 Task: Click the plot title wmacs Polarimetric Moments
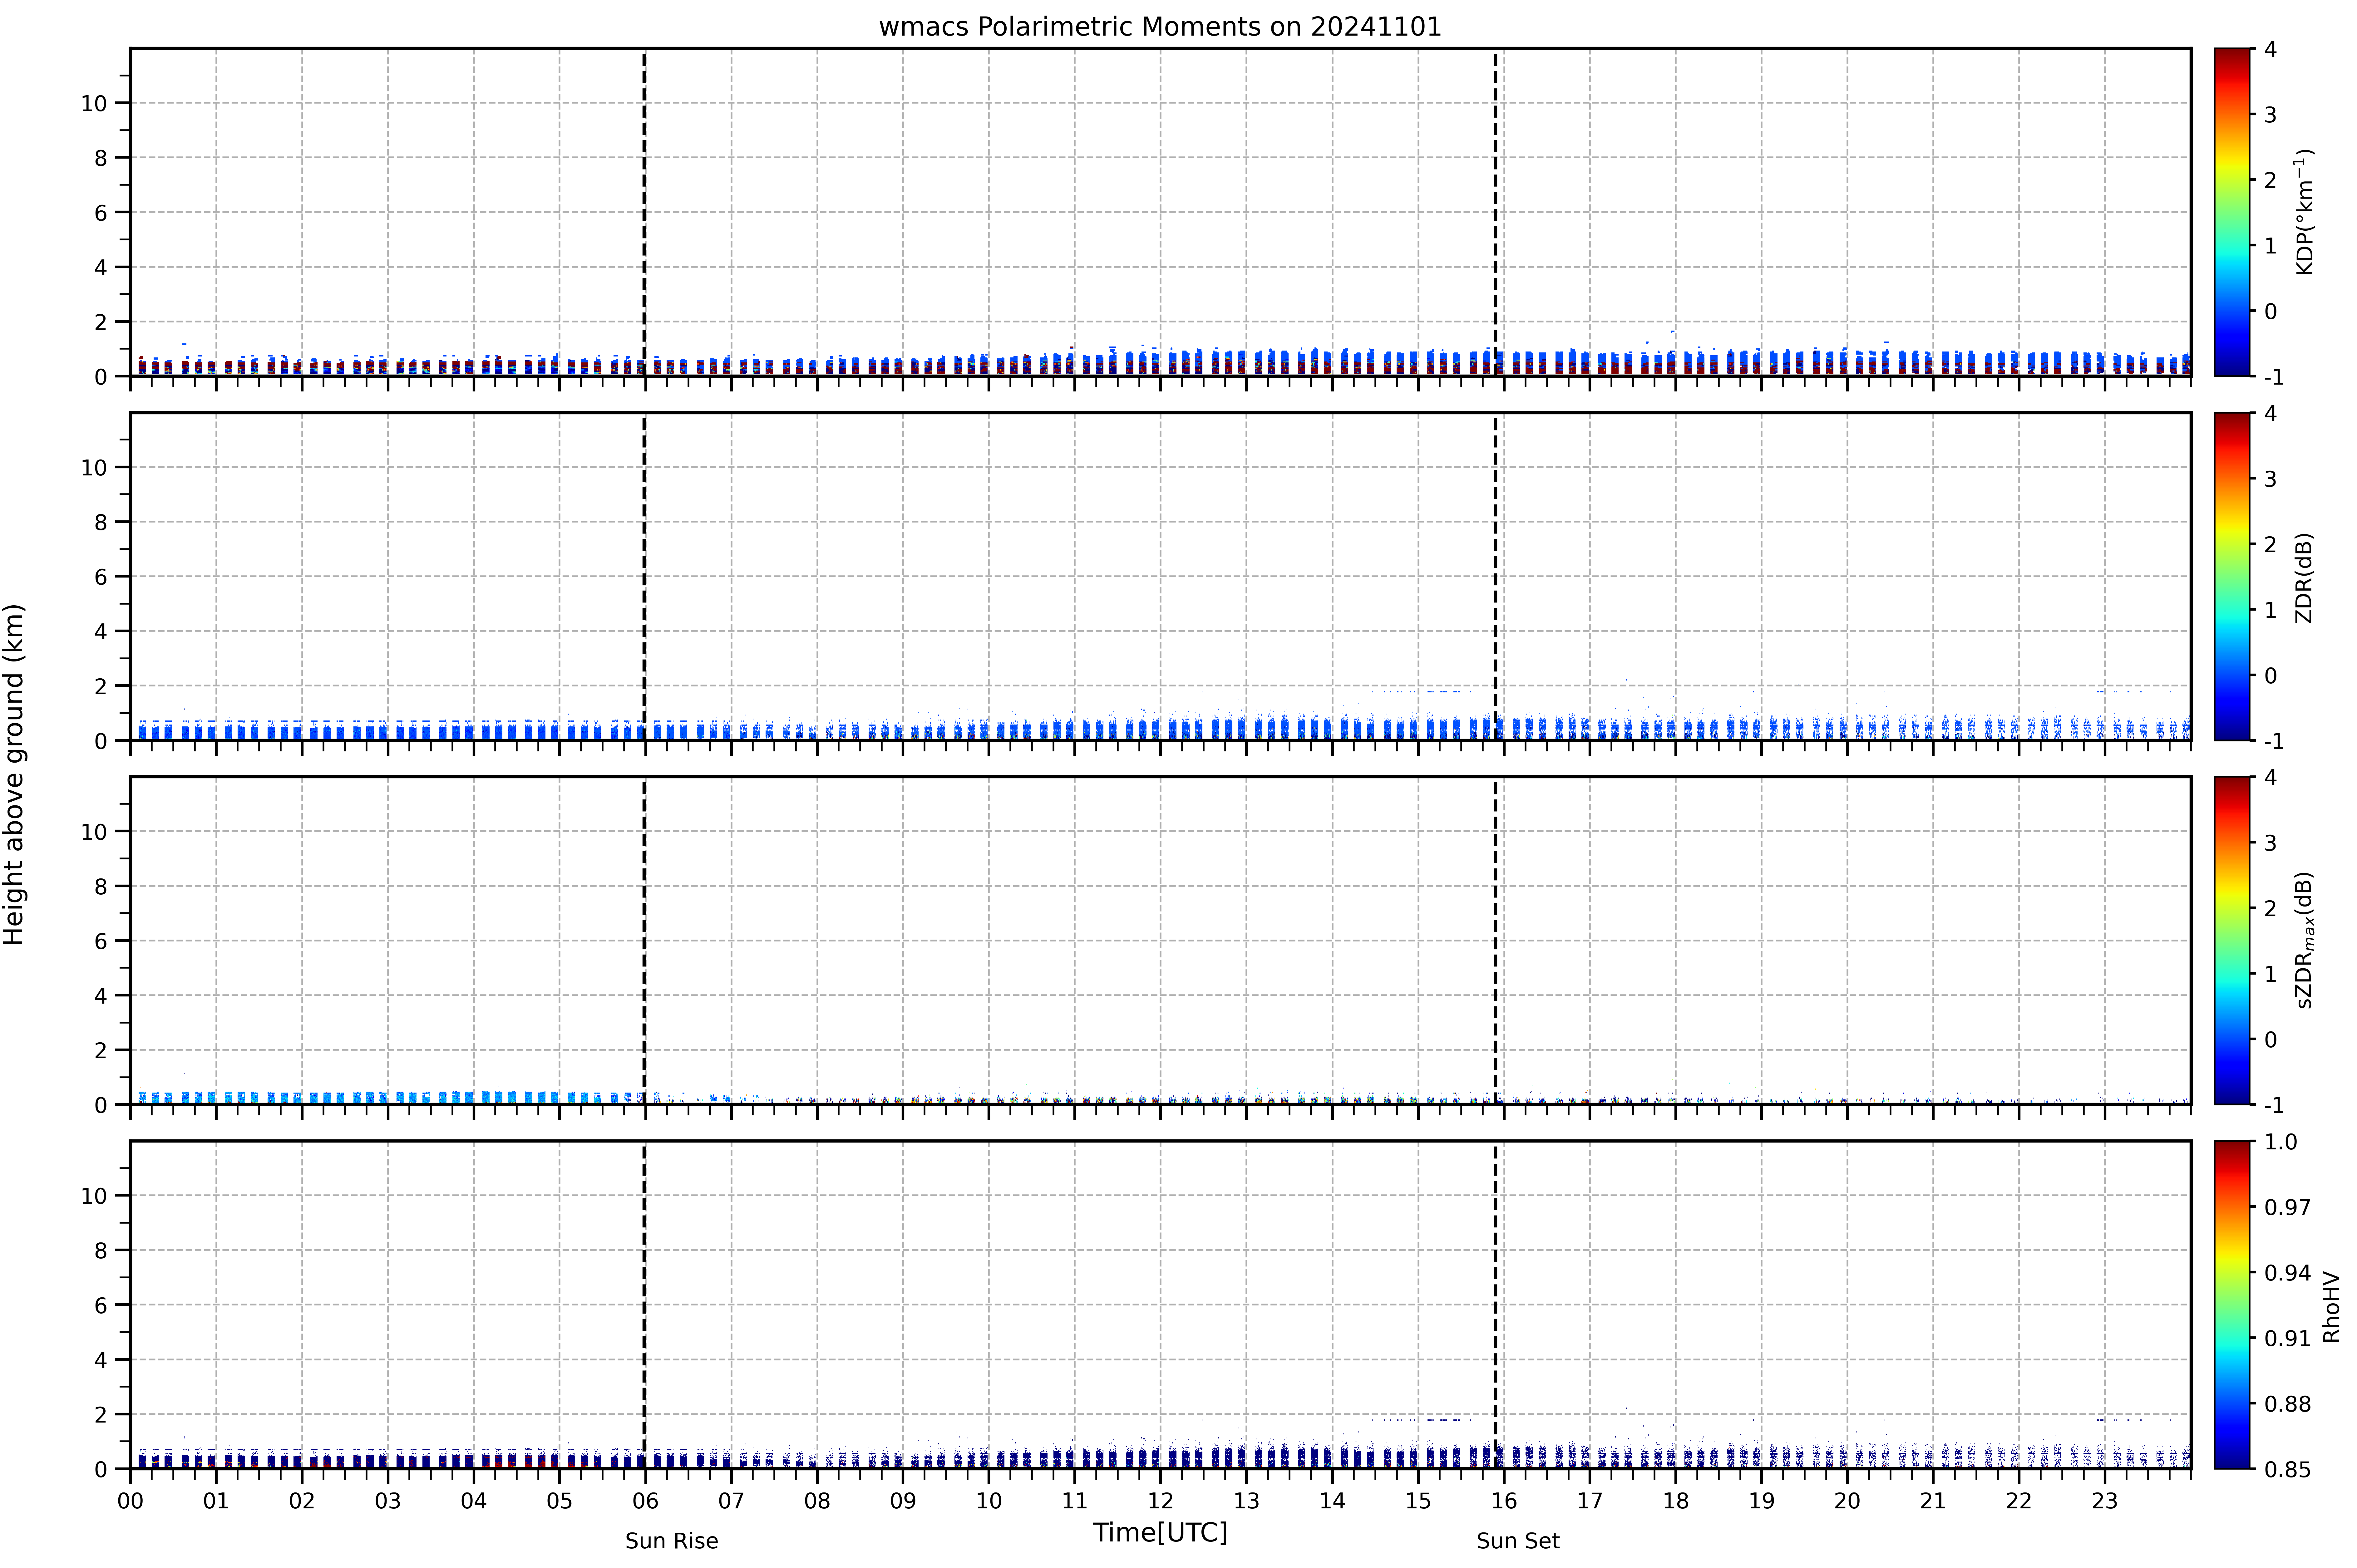1160,27
